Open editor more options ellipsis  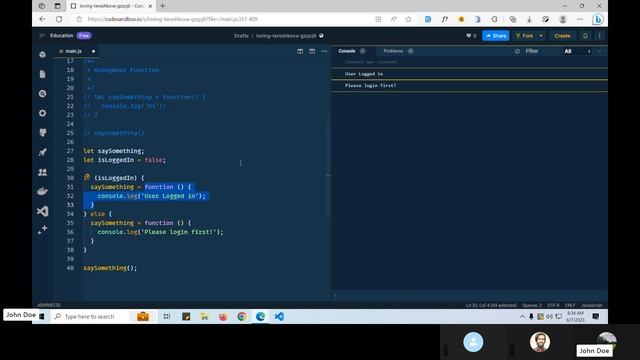324,51
